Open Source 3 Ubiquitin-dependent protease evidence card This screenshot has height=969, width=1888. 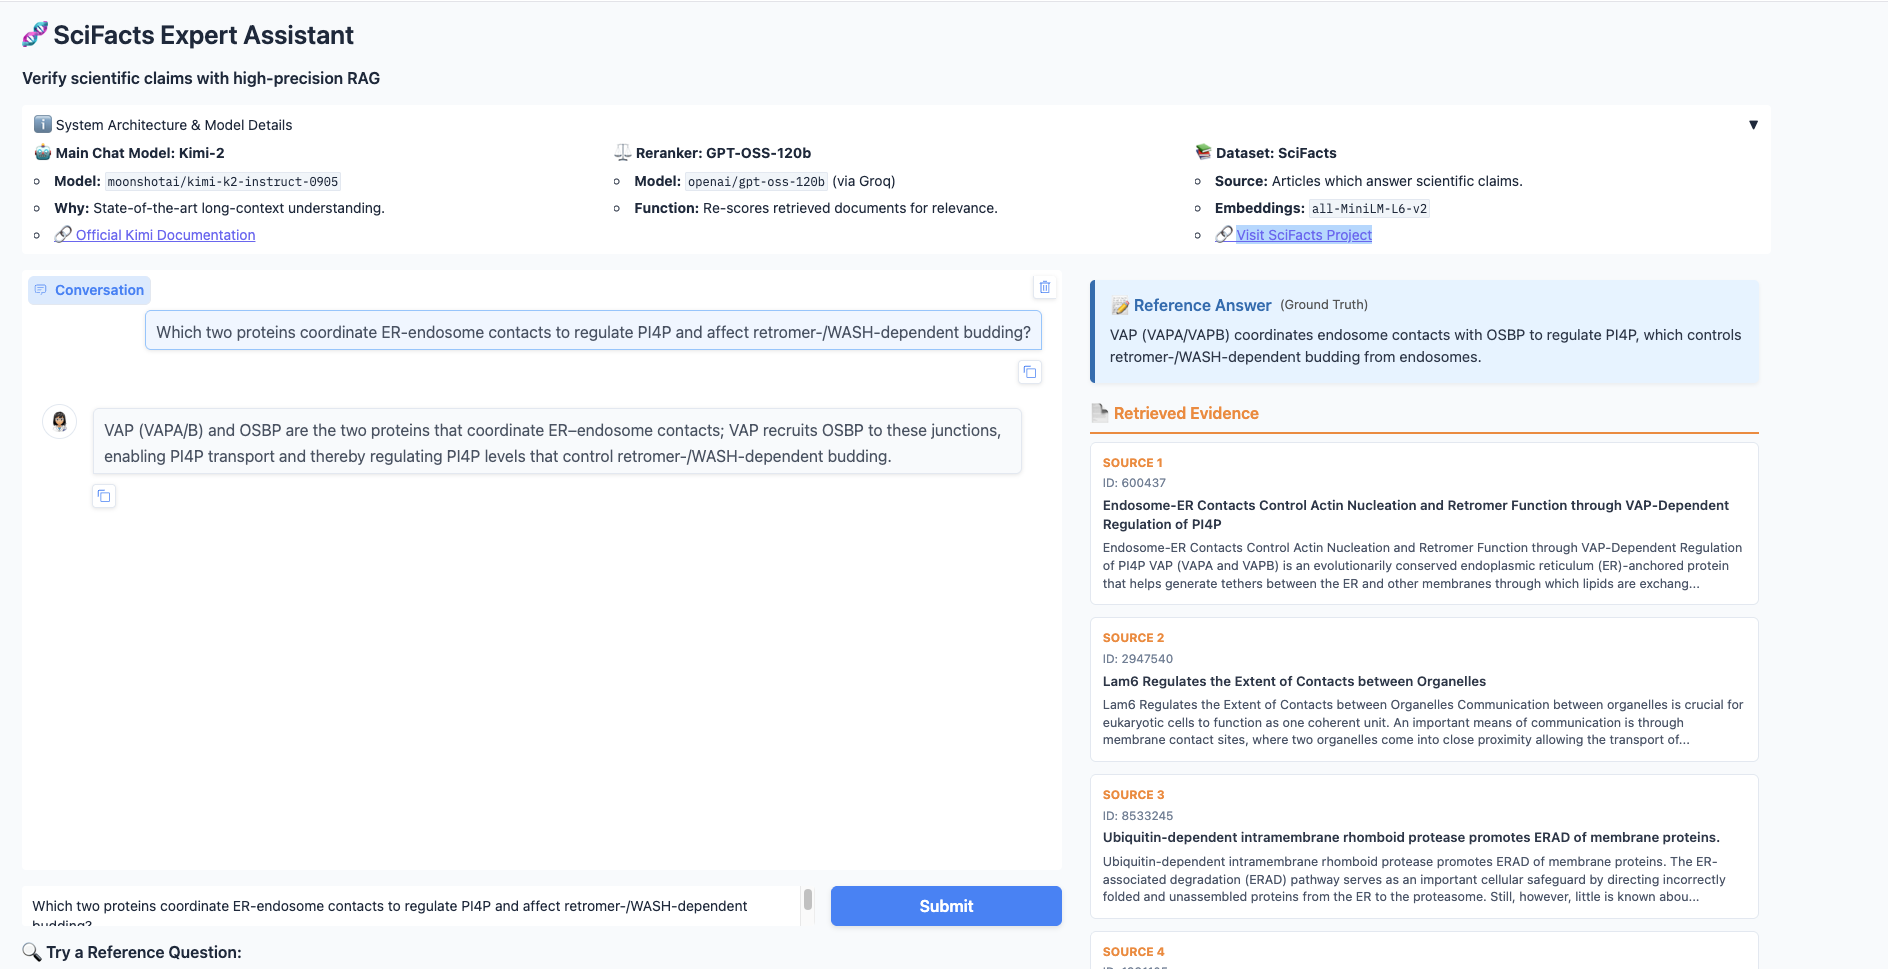tap(1423, 846)
